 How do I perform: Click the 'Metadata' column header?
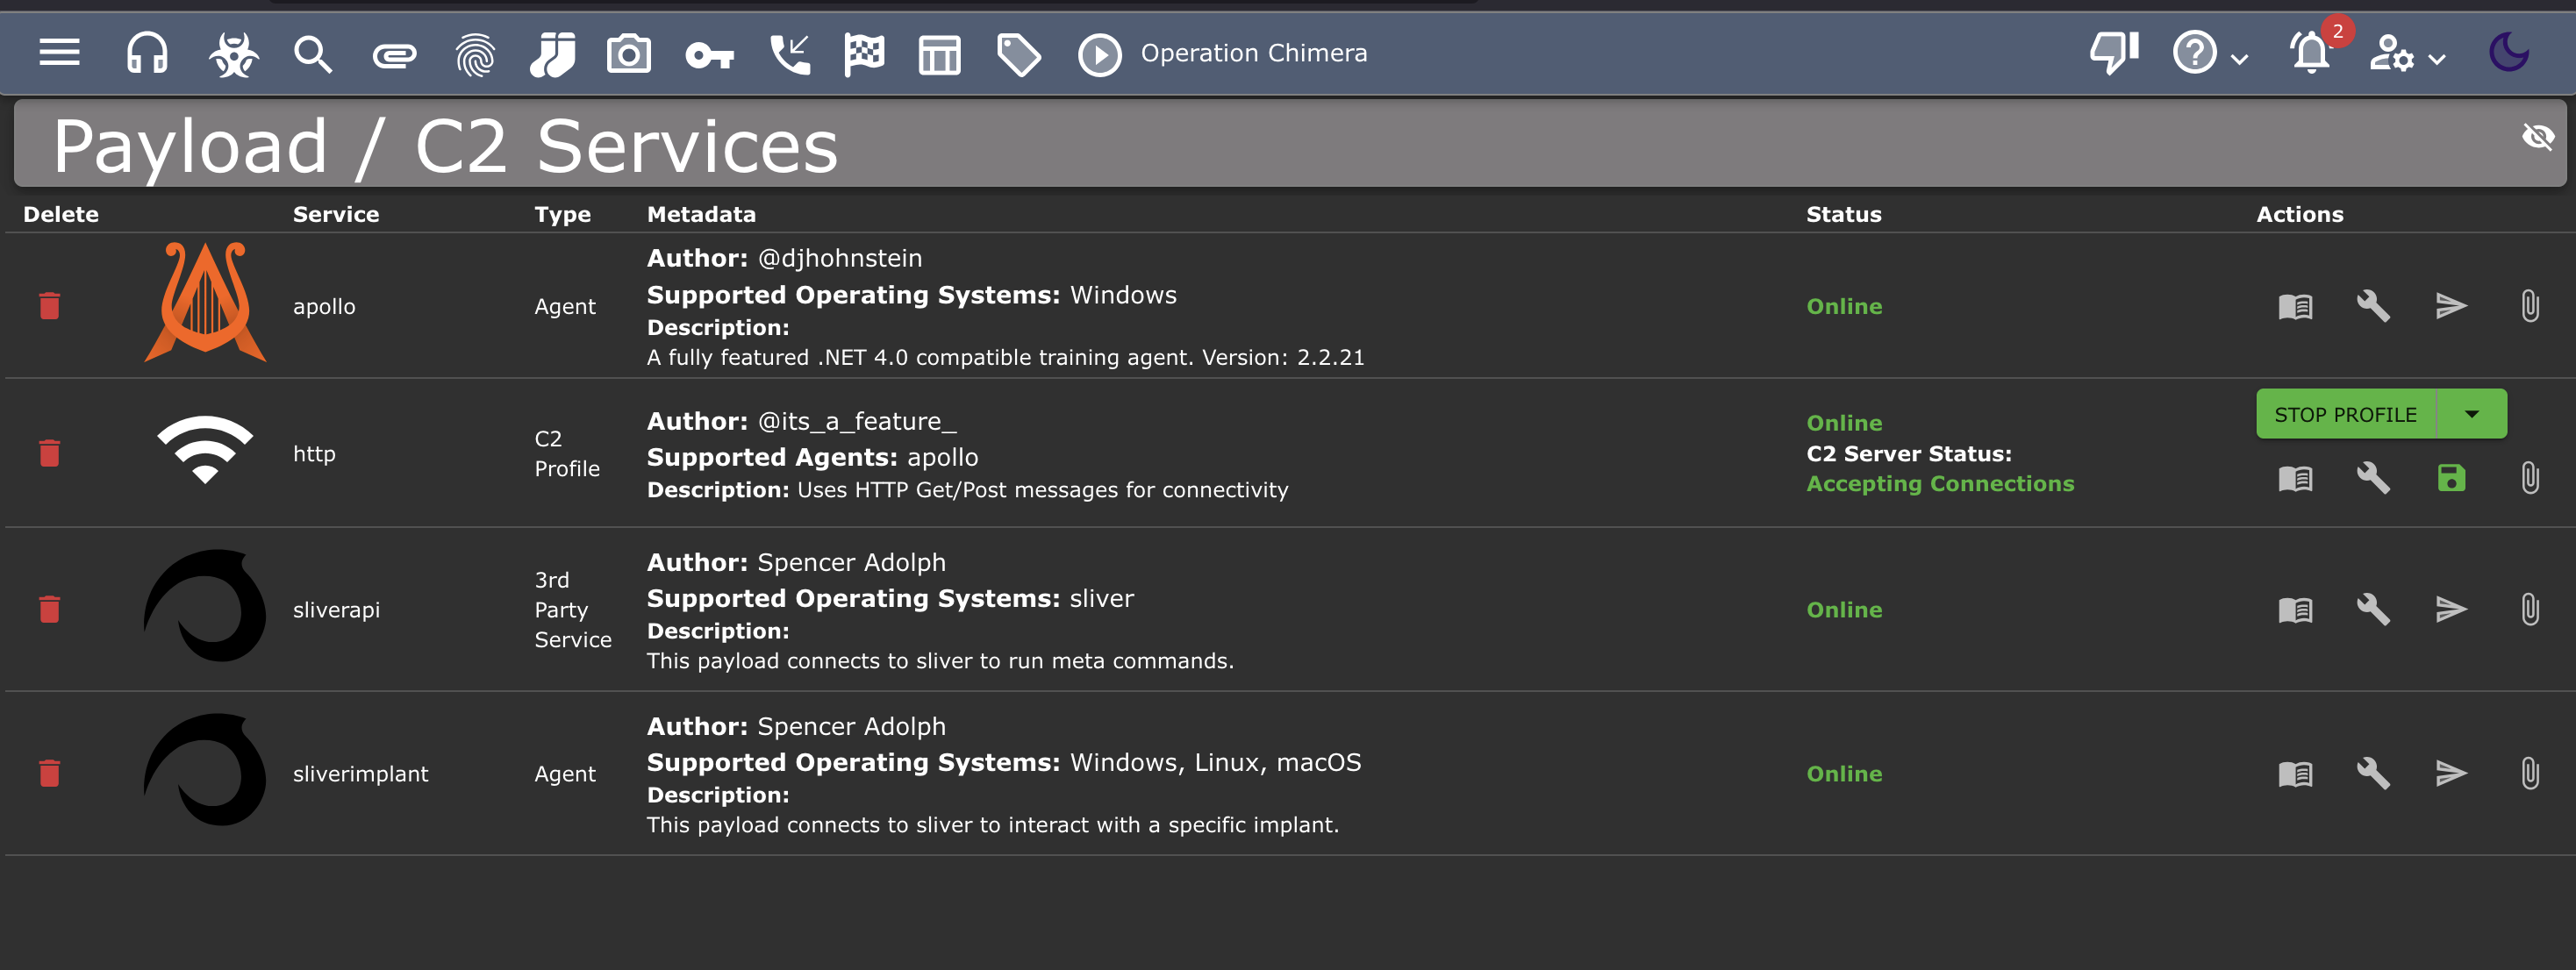701,214
